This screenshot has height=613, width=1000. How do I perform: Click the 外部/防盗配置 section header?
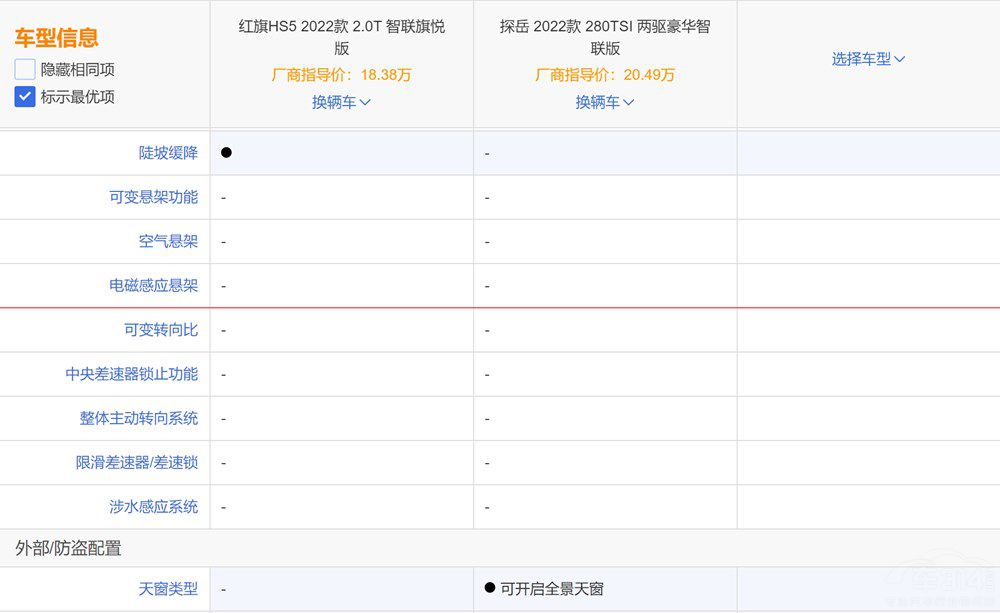tap(68, 548)
